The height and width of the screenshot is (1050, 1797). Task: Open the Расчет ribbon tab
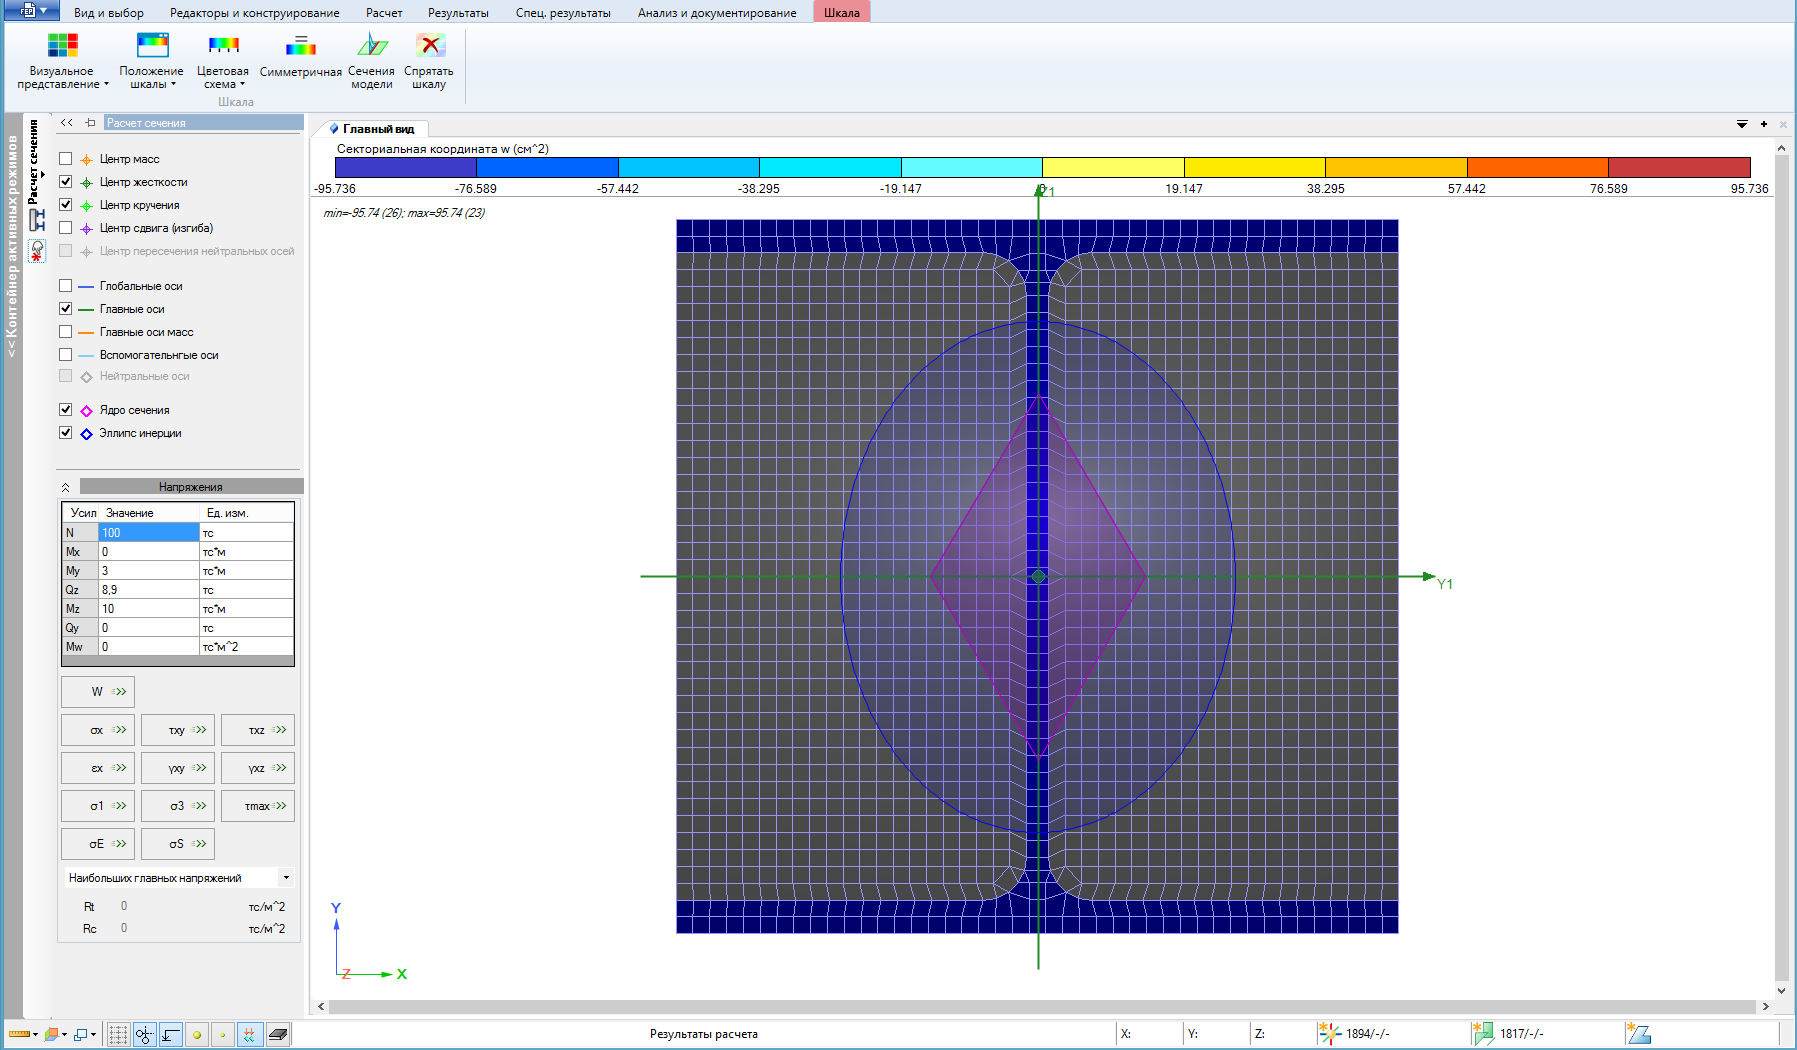coord(384,13)
